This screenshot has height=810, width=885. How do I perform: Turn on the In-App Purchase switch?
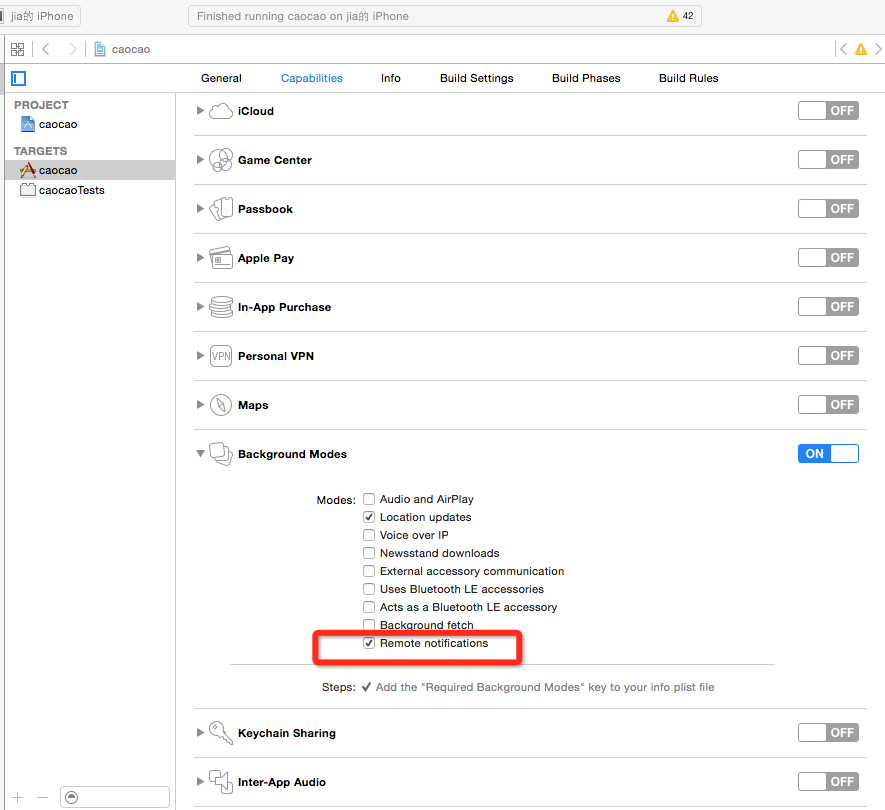tap(828, 307)
